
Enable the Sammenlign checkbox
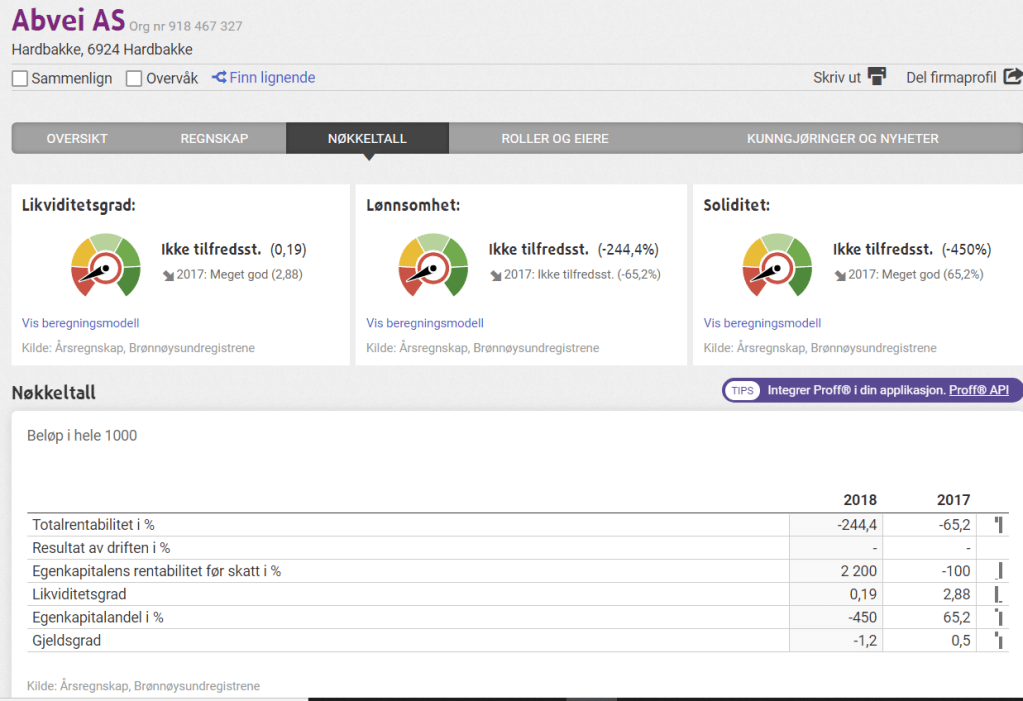(20, 78)
